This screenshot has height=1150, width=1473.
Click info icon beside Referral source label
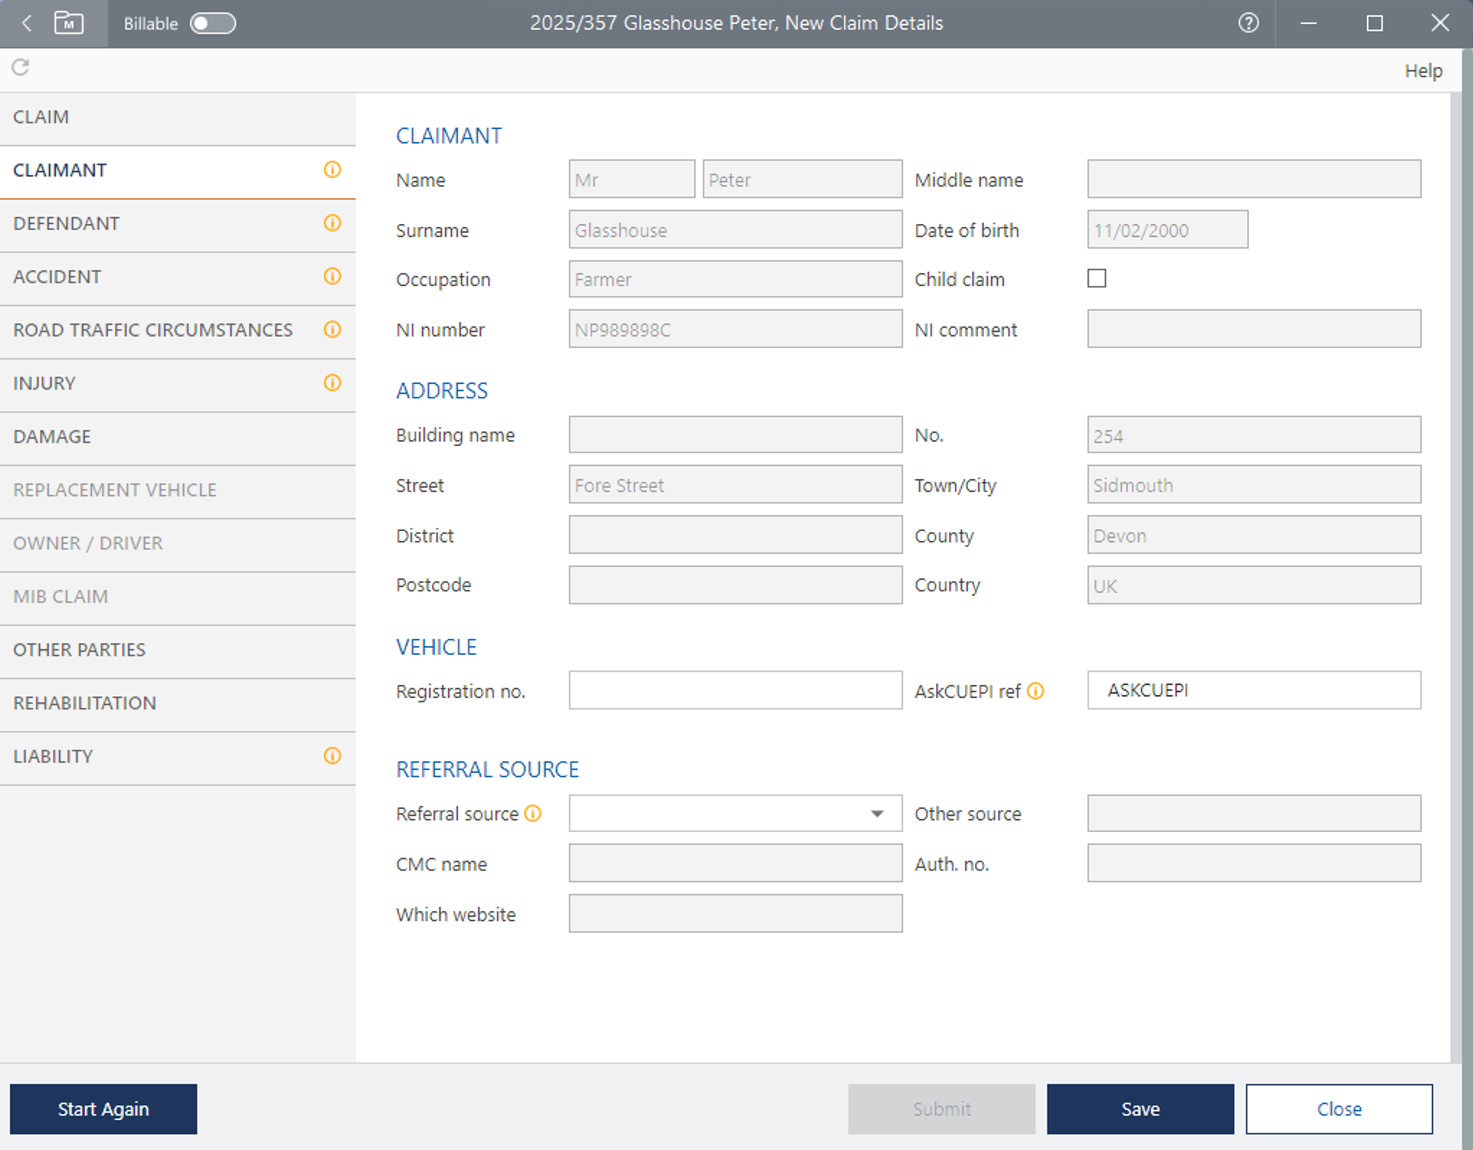click(x=533, y=814)
